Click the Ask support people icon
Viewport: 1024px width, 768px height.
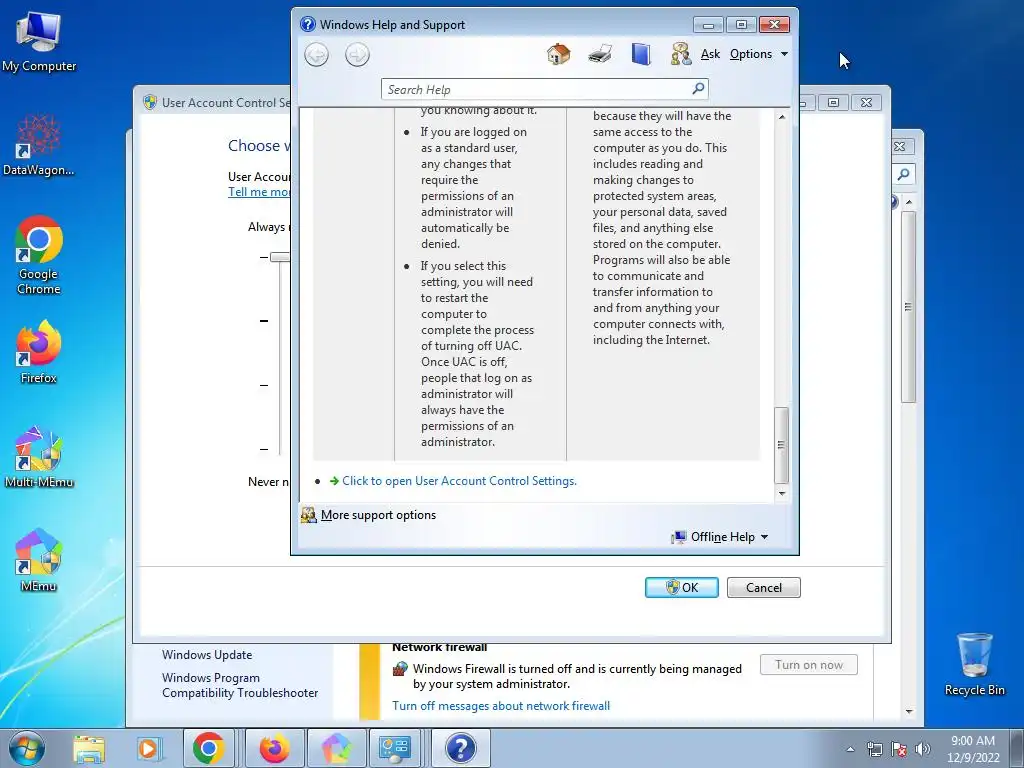click(680, 54)
